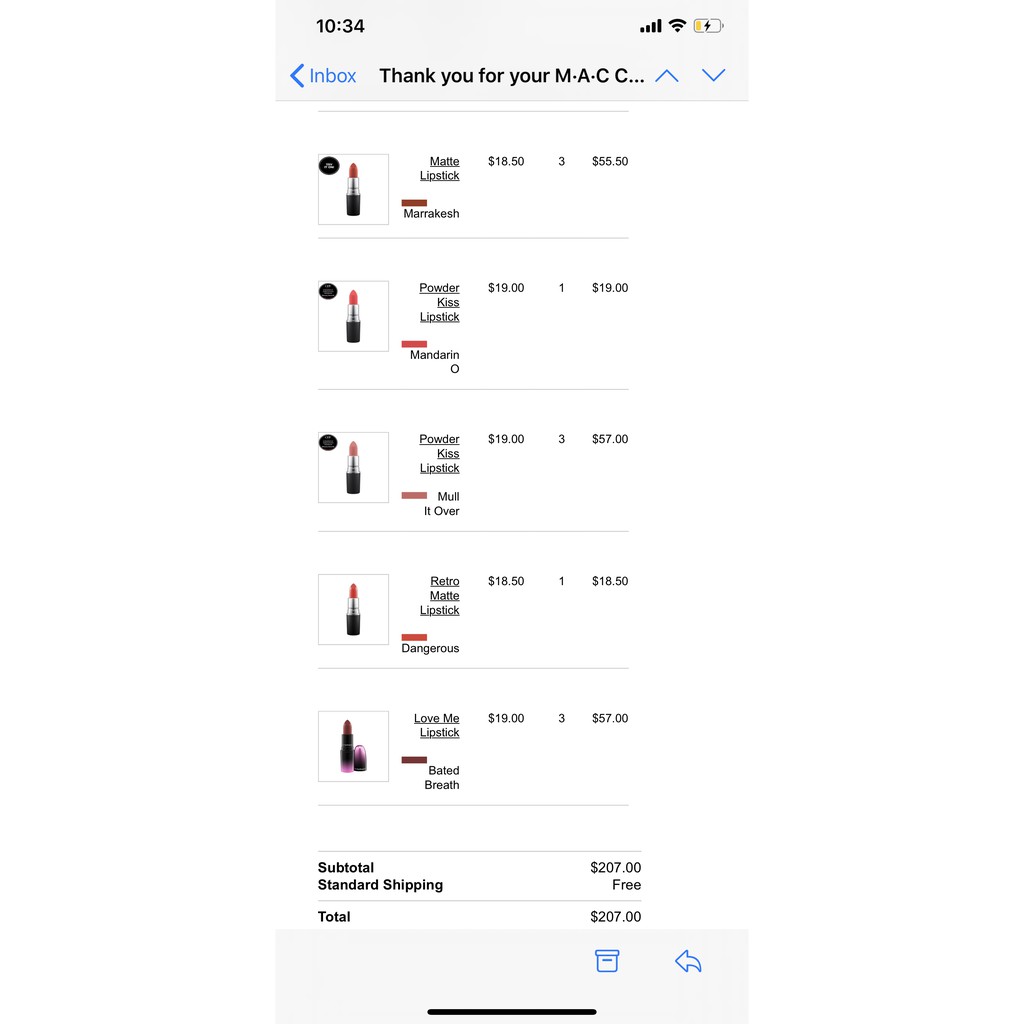Tap the Bated Breath color swatch
This screenshot has height=1024, width=1024.
(x=414, y=760)
